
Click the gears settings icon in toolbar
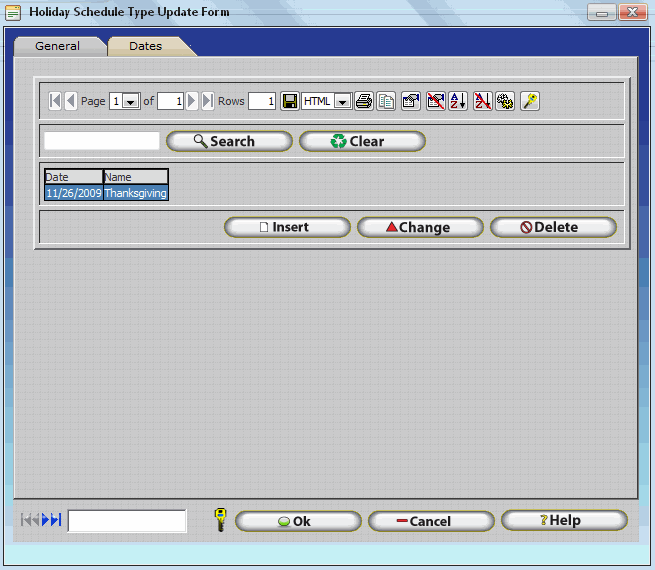coord(506,101)
